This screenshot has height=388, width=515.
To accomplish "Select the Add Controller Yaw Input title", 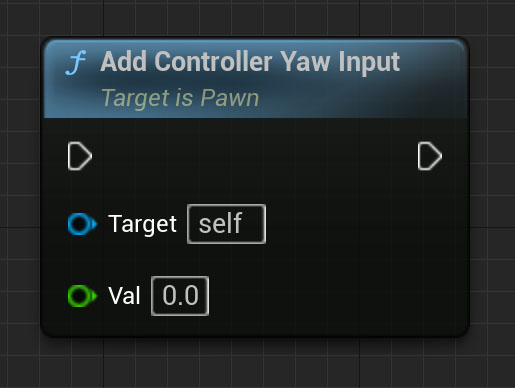I will pos(250,62).
